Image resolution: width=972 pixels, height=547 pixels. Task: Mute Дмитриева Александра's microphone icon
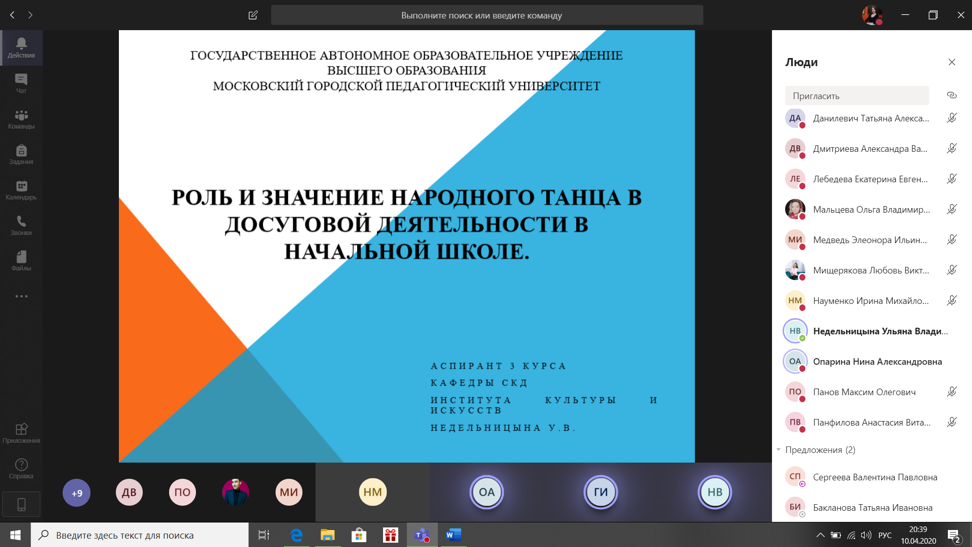pos(952,148)
